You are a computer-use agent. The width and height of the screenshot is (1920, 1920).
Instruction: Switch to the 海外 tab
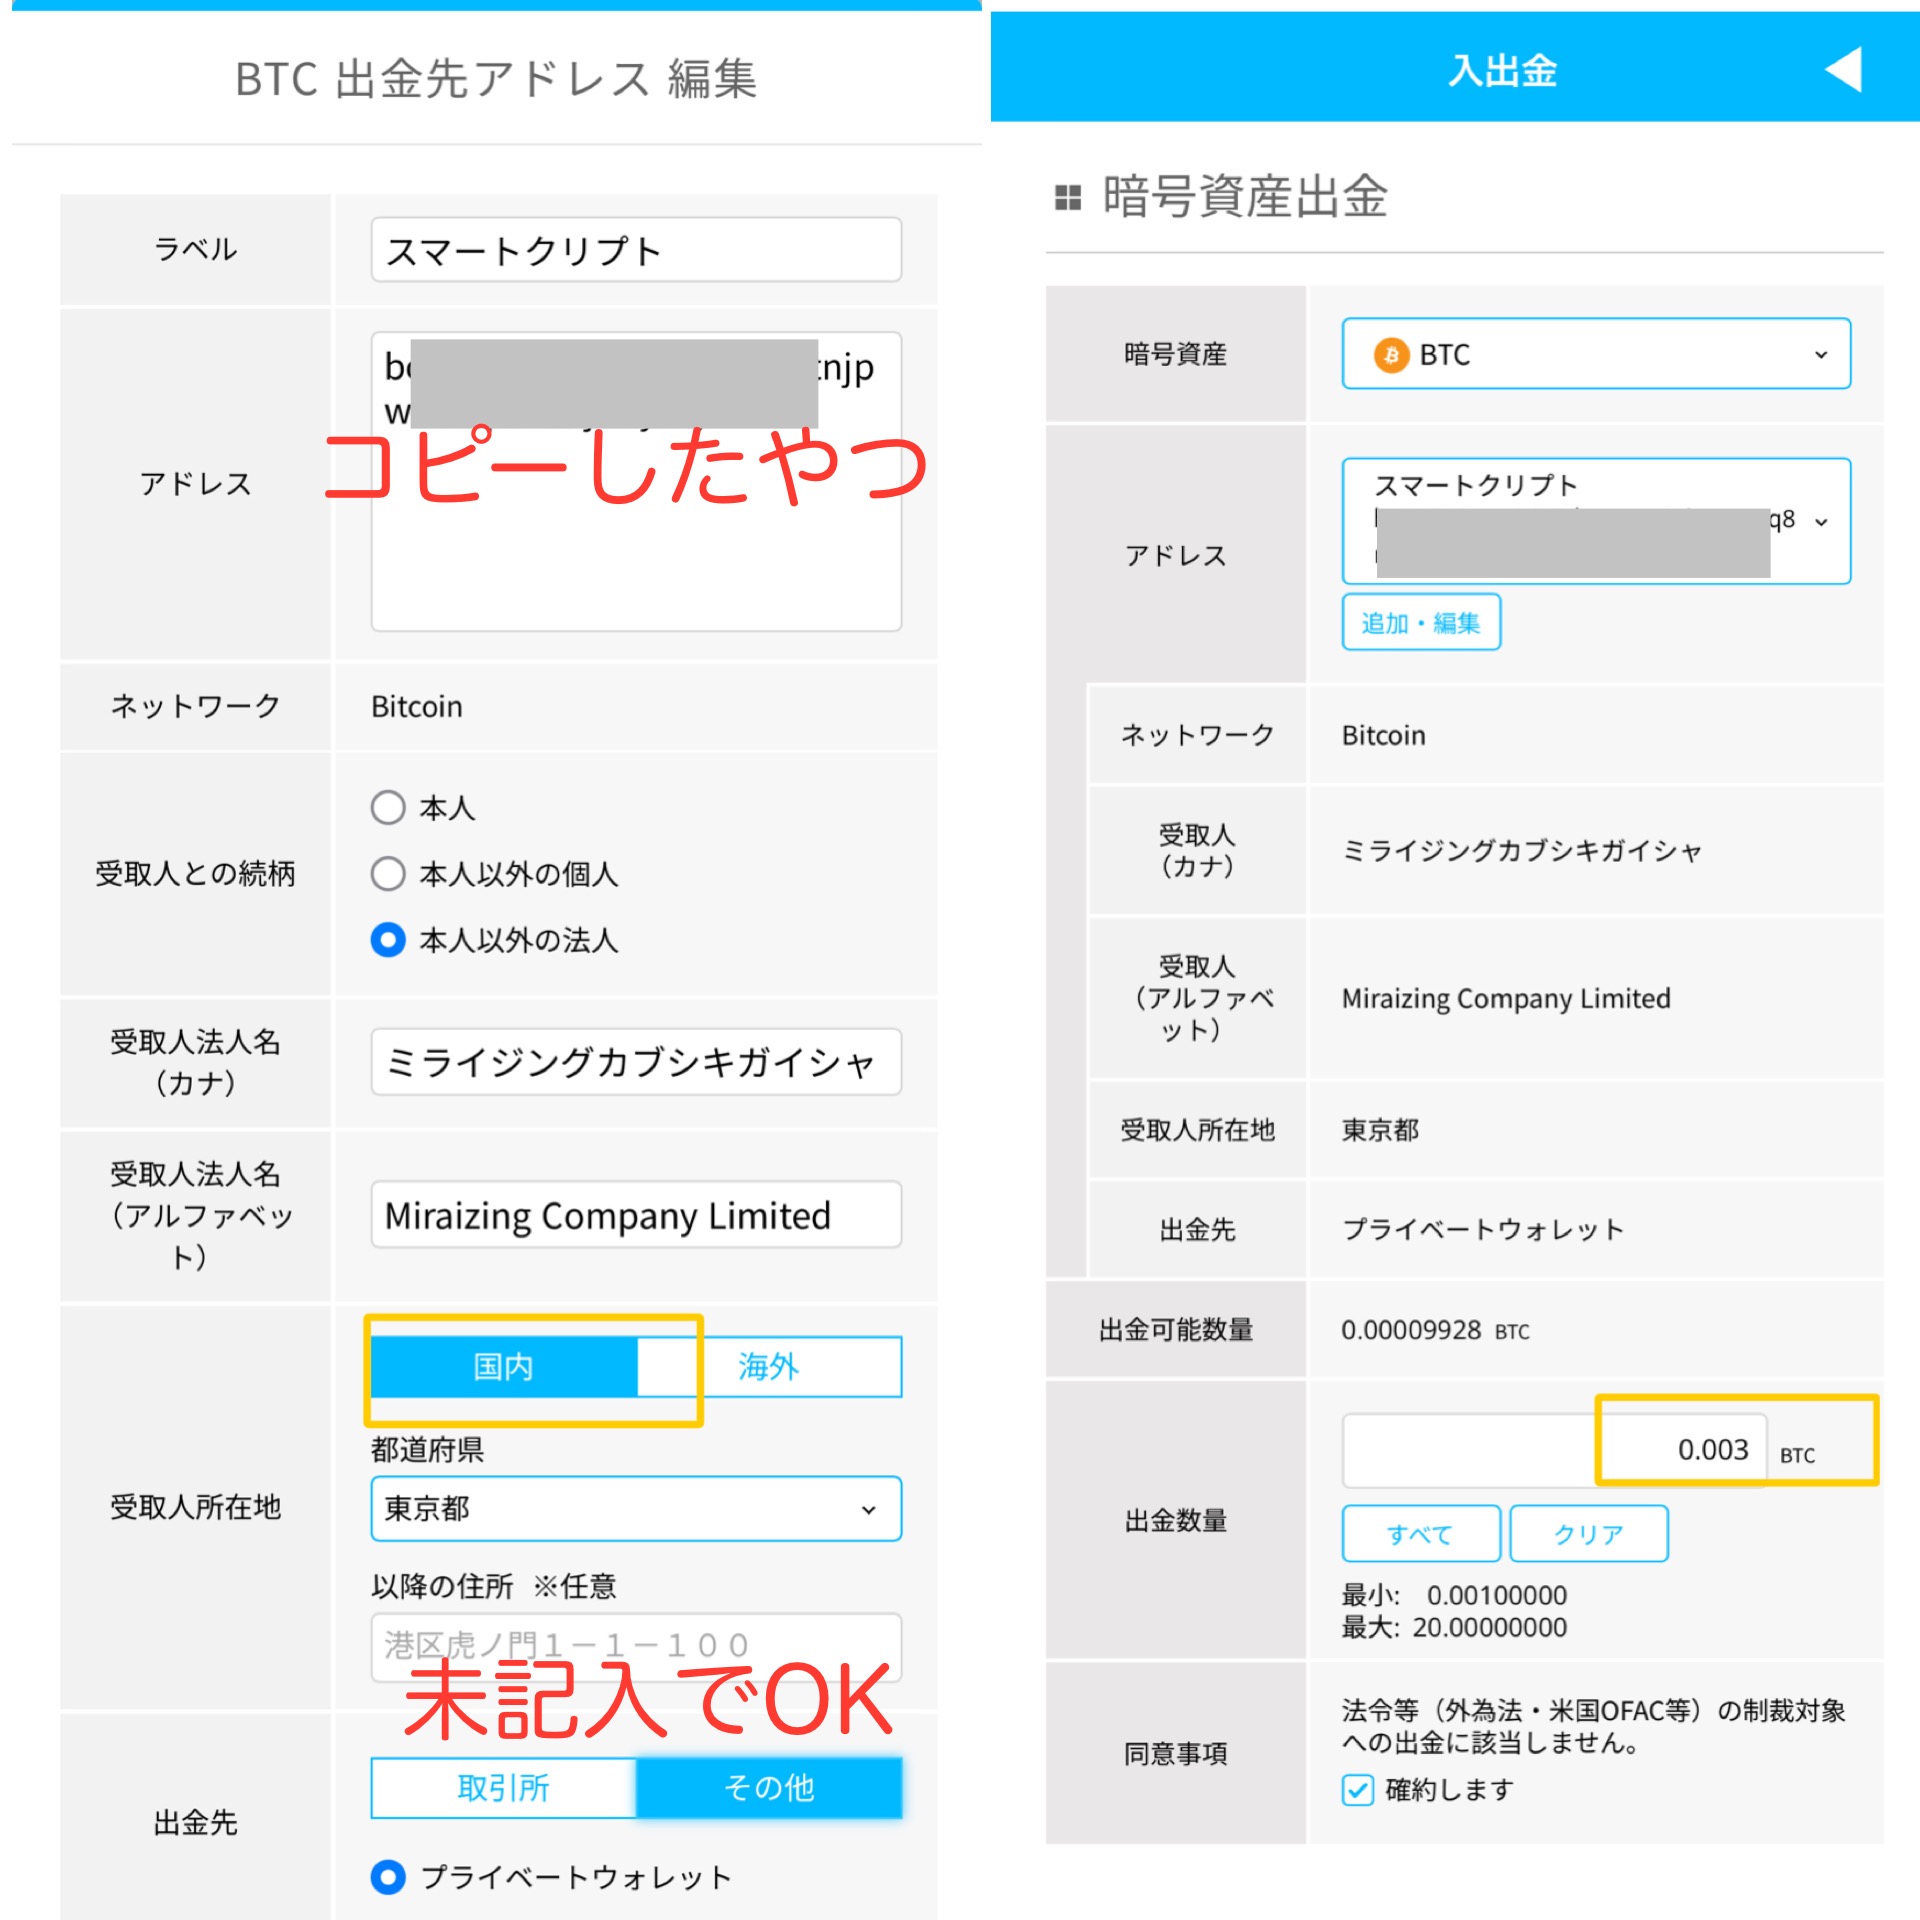[769, 1366]
